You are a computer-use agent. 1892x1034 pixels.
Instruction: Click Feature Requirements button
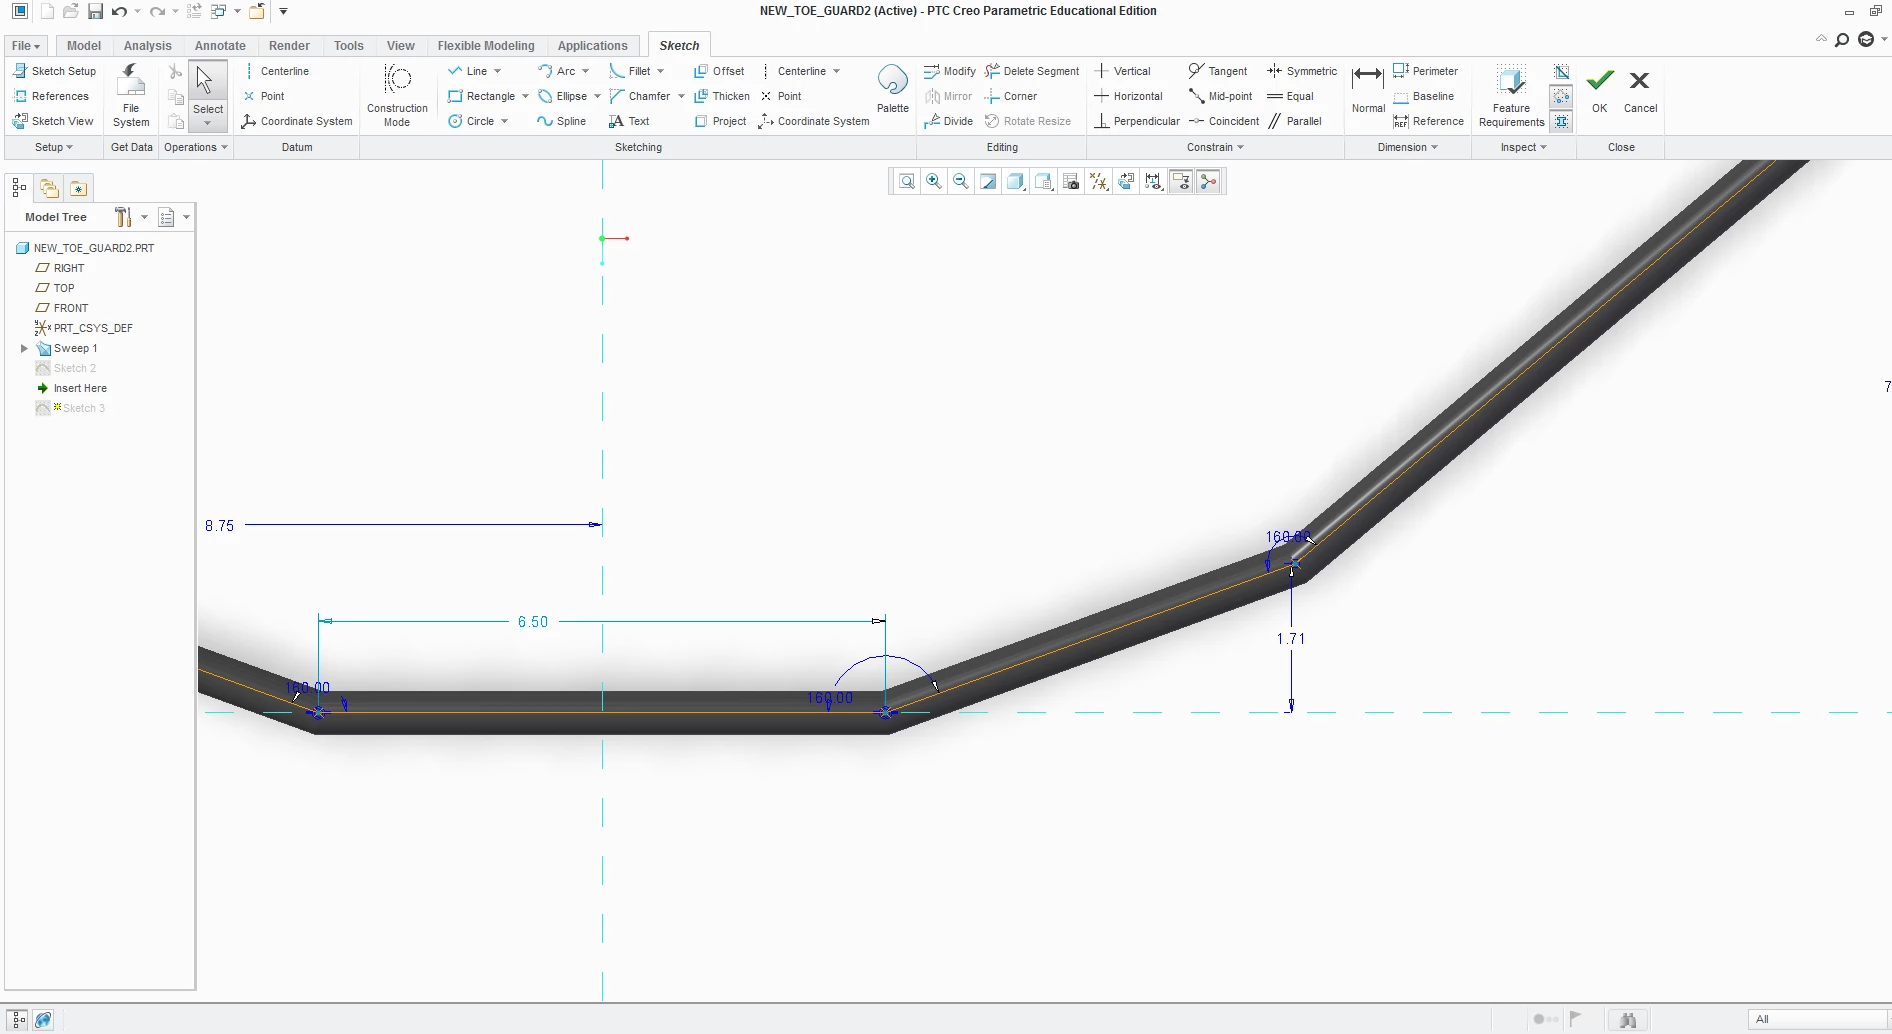pyautogui.click(x=1511, y=96)
